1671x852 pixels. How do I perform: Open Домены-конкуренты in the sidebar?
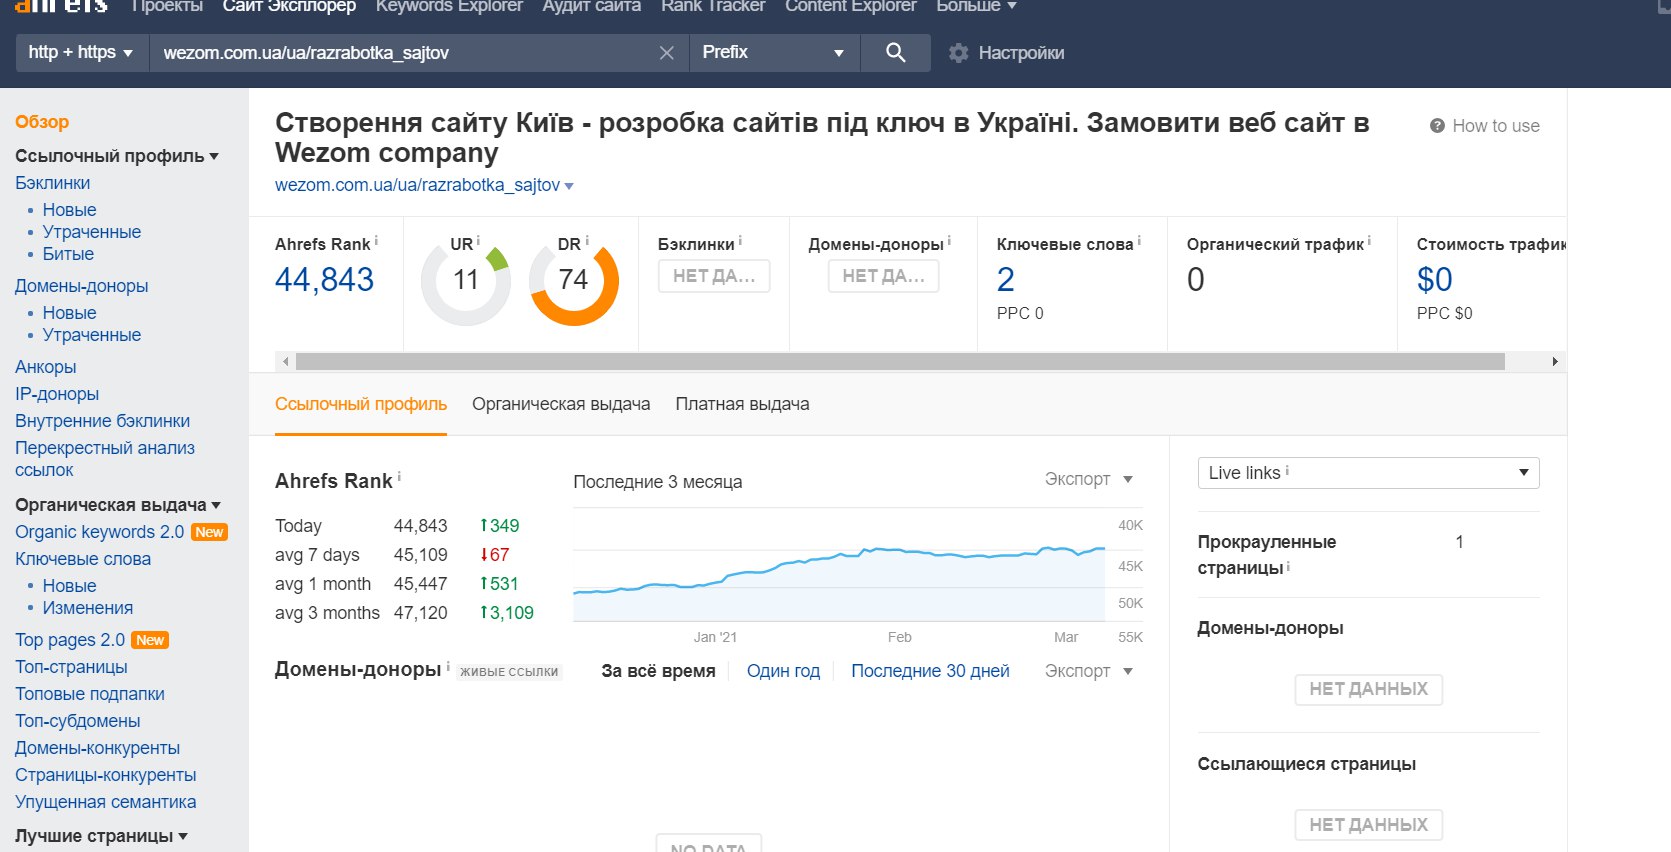[x=97, y=748]
